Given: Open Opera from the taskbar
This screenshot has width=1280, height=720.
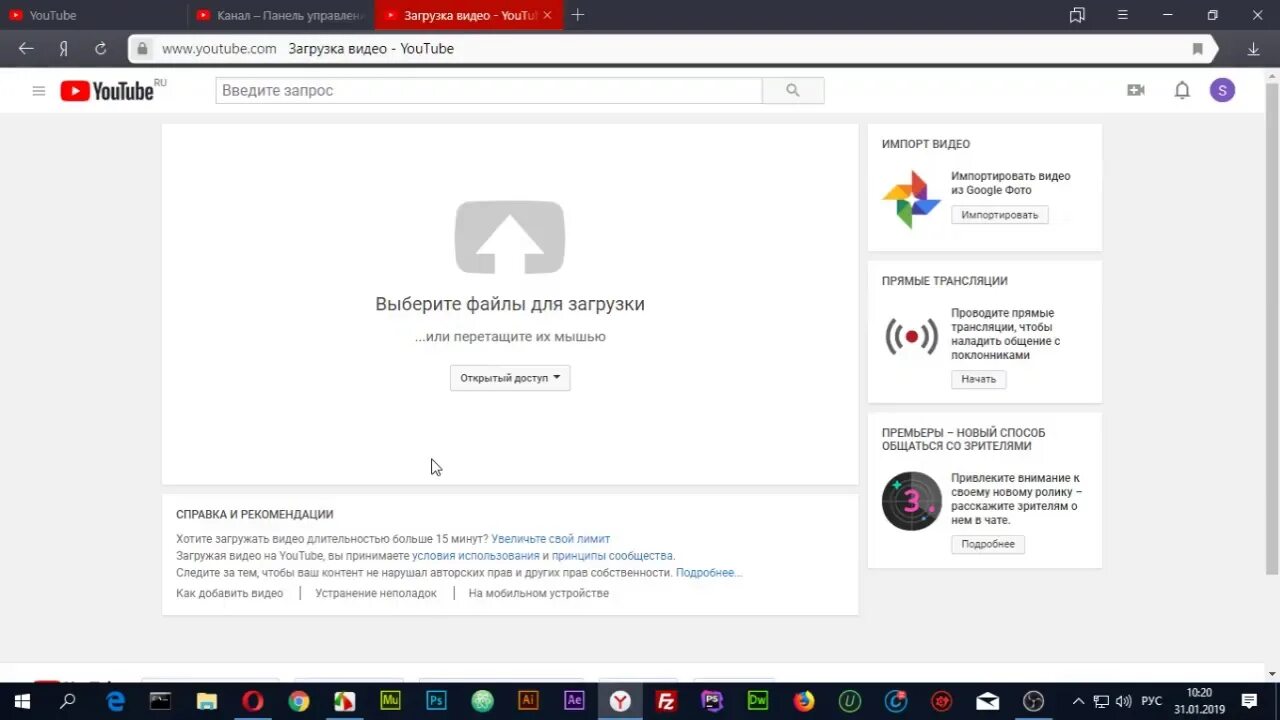Looking at the screenshot, I should [253, 701].
